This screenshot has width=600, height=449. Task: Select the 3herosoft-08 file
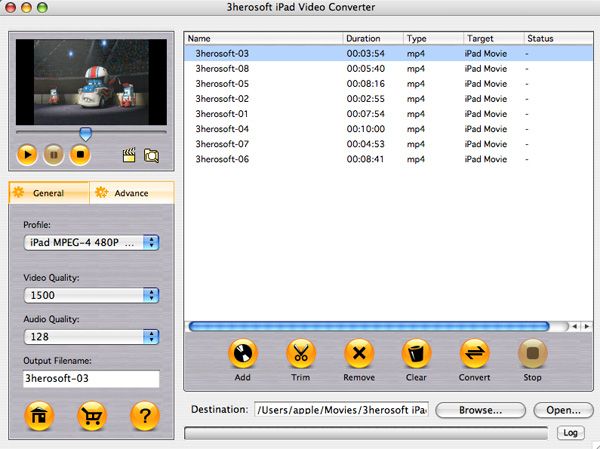coord(222,69)
